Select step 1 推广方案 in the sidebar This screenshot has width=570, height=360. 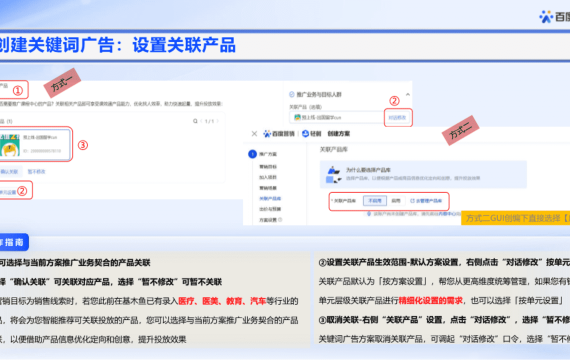262,154
